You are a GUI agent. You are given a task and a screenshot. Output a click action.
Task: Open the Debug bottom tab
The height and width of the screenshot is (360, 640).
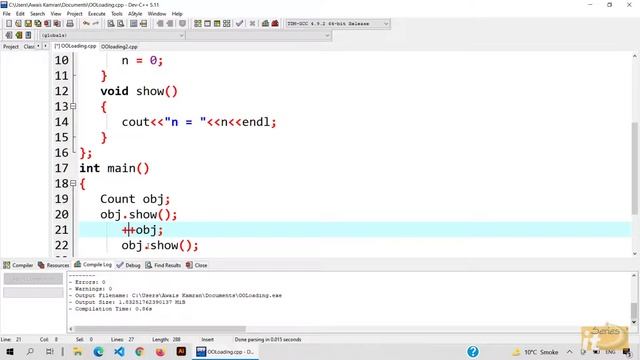click(x=128, y=265)
